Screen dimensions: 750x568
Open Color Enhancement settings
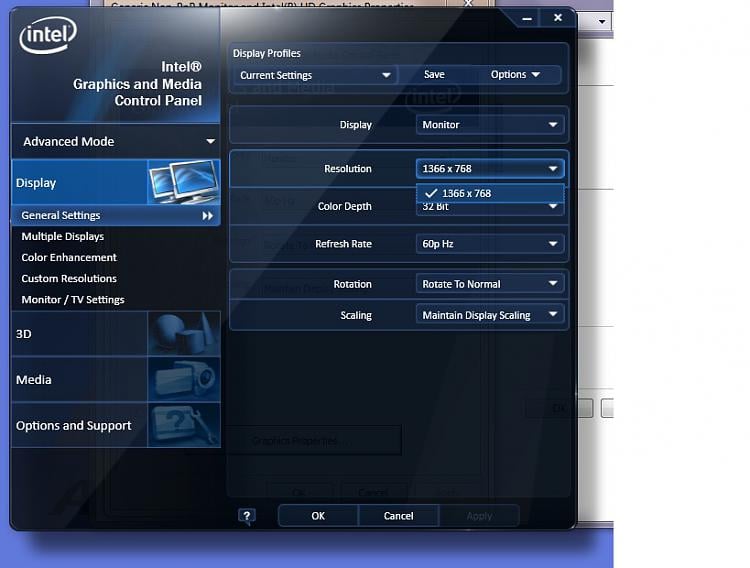[x=69, y=257]
